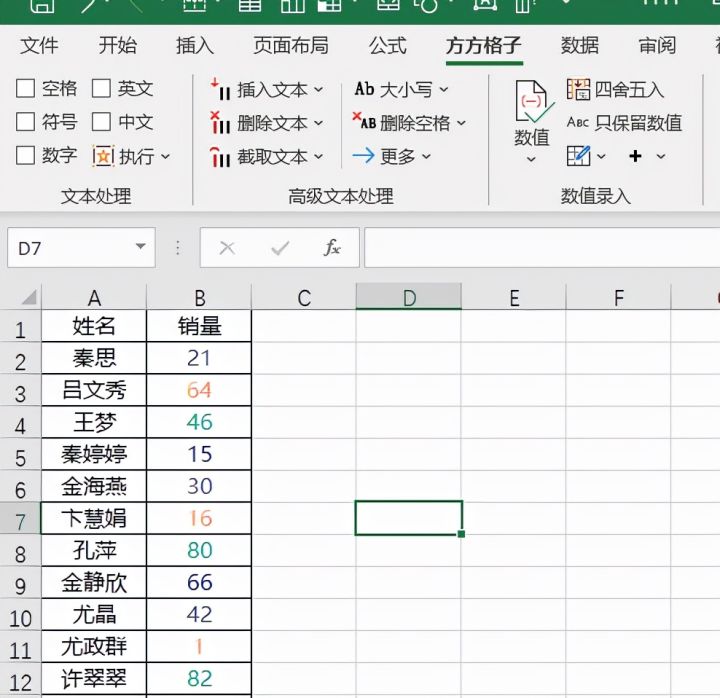The height and width of the screenshot is (698, 720).
Task: Click the 执行 star icon
Action: (103, 156)
